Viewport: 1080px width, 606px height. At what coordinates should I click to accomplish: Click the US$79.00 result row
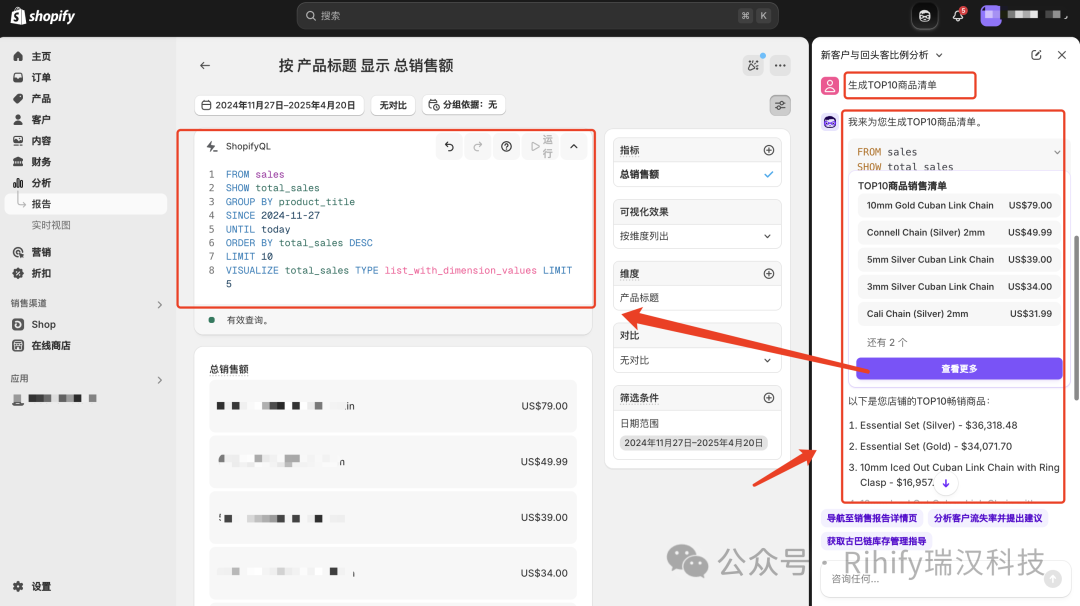[x=393, y=406]
